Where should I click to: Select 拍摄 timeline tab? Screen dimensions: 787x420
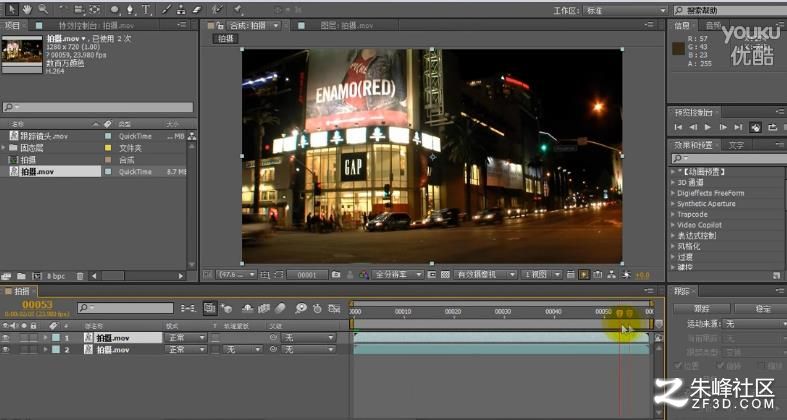[22, 291]
